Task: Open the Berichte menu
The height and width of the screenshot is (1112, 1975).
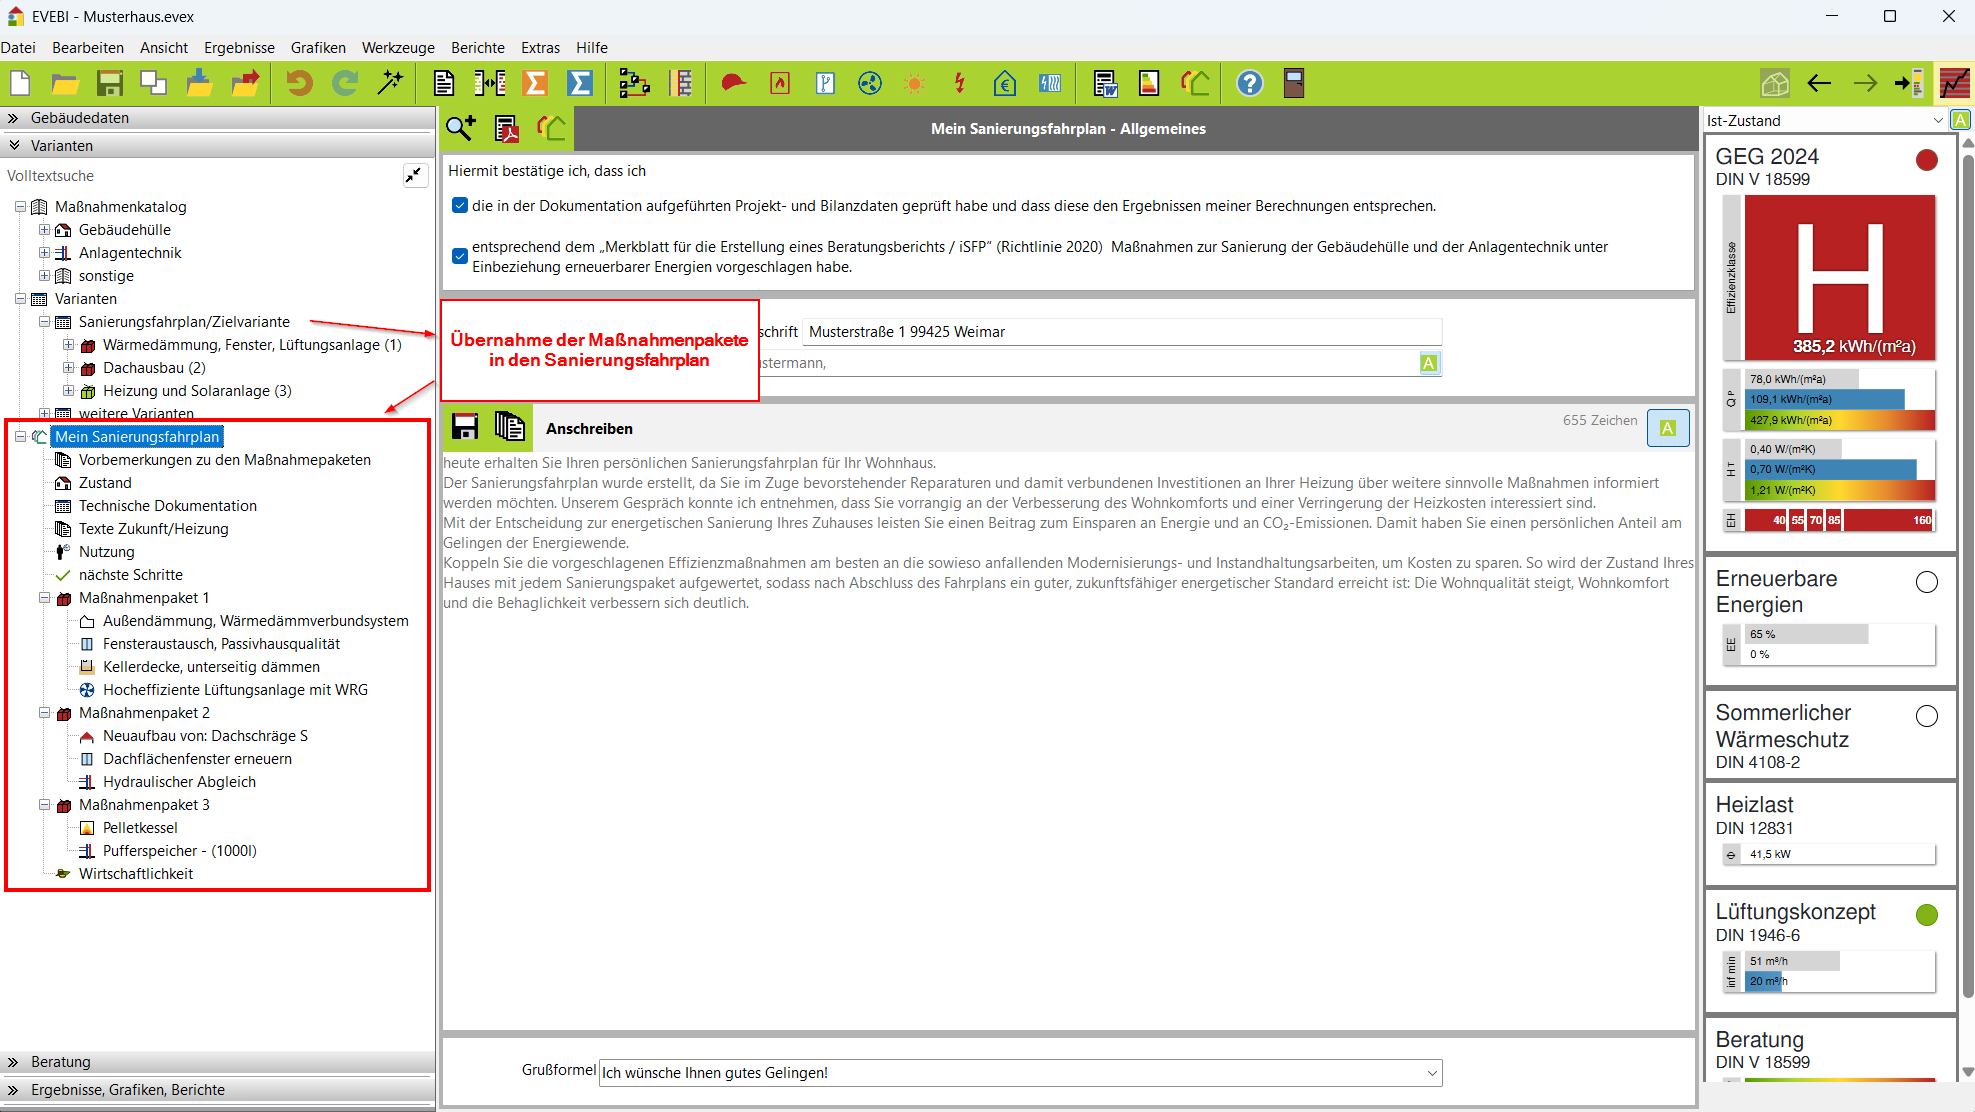Action: [478, 47]
